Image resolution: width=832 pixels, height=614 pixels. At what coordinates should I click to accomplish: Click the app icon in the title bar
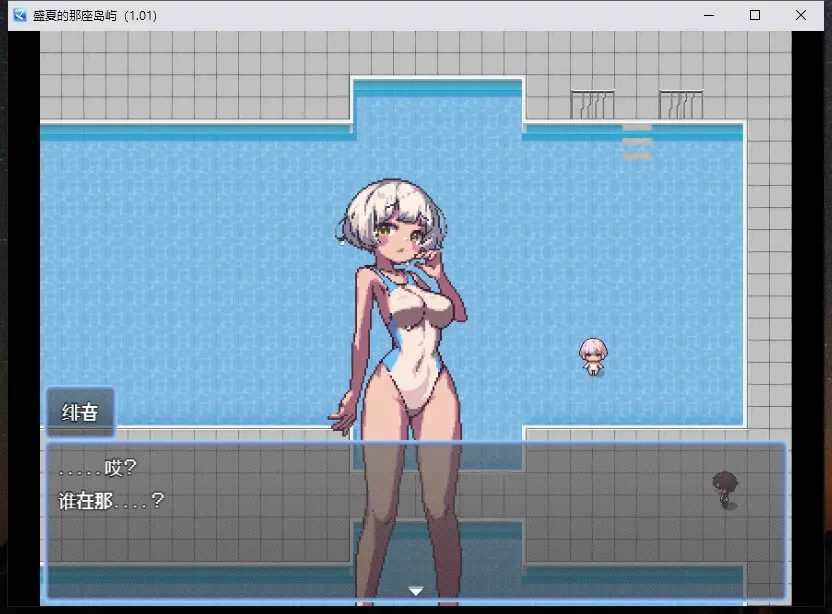click(x=20, y=15)
